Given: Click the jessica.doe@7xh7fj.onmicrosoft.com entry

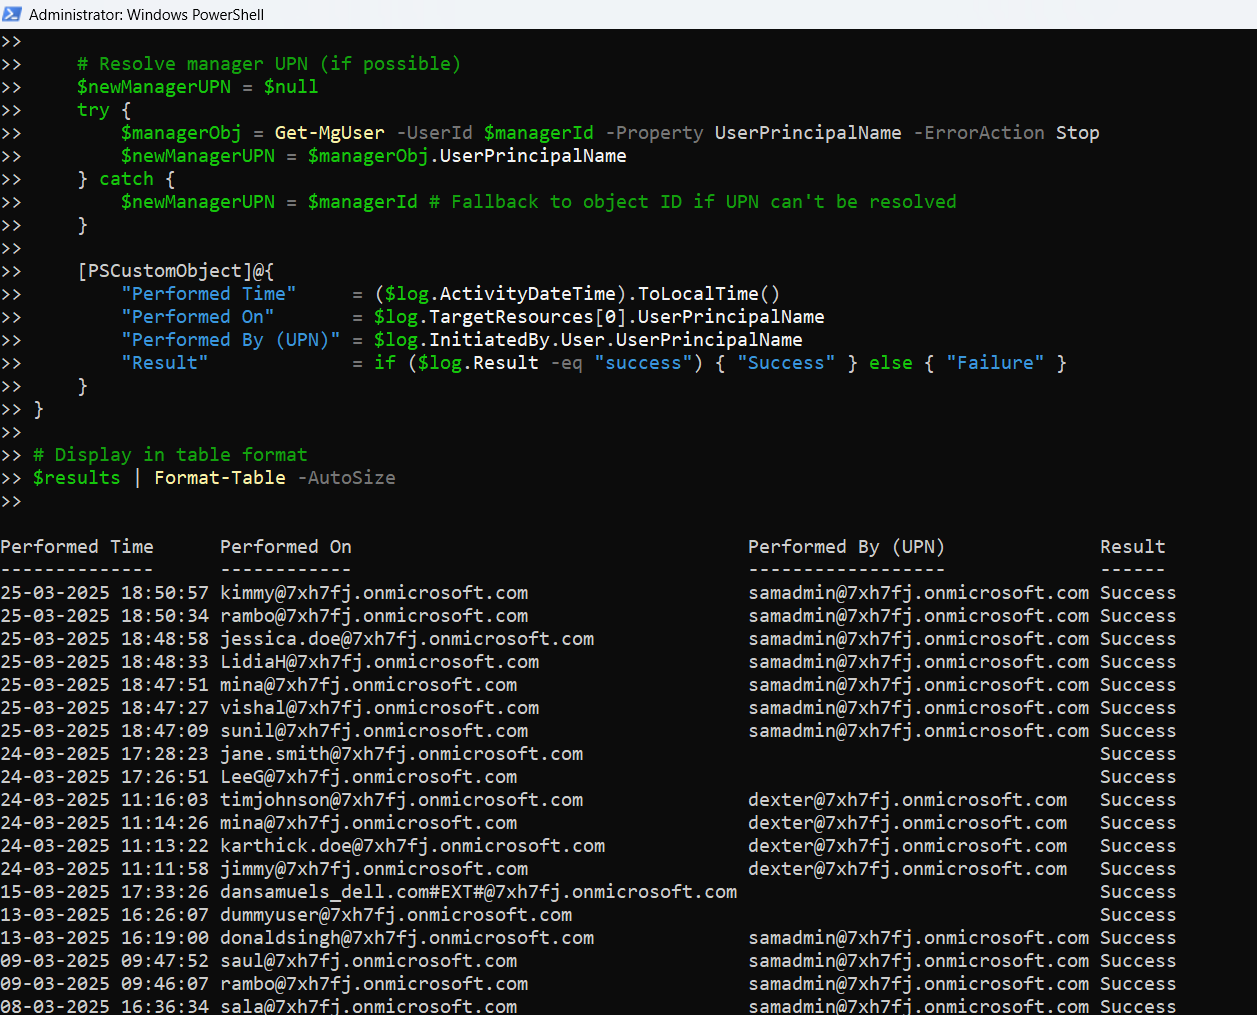Looking at the screenshot, I should click(x=407, y=639).
